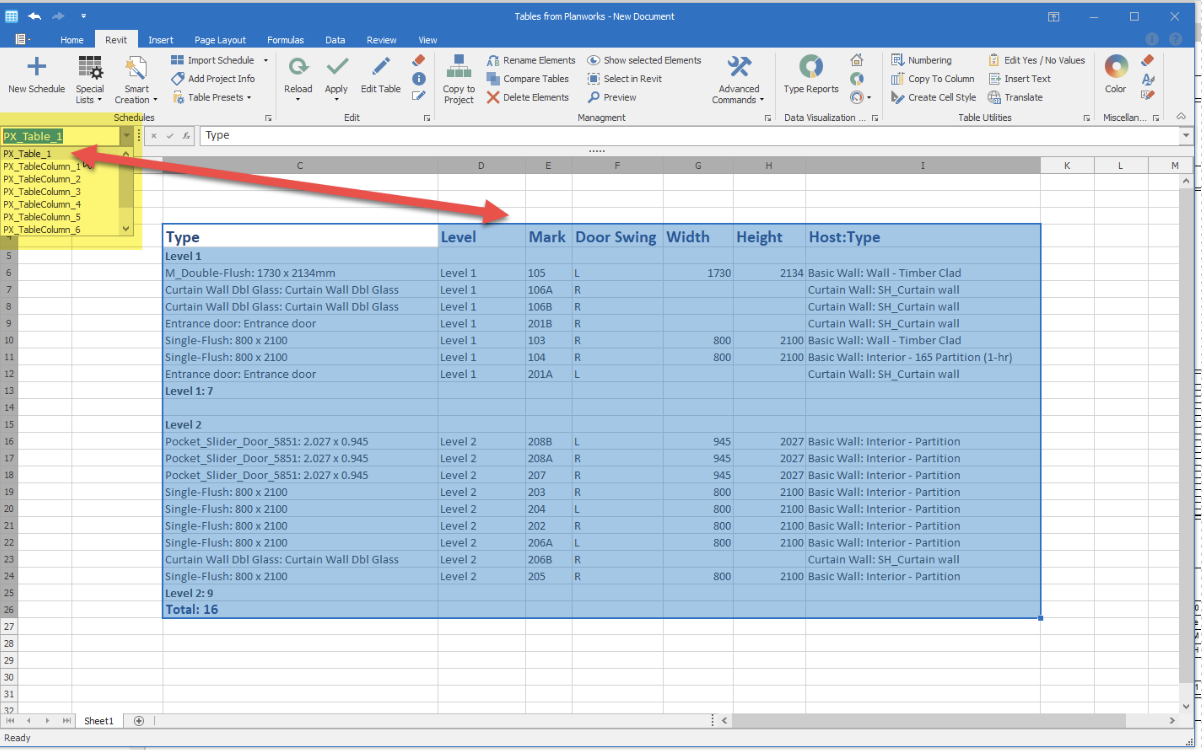
Task: Switch to the Insert tab
Action: pos(161,40)
